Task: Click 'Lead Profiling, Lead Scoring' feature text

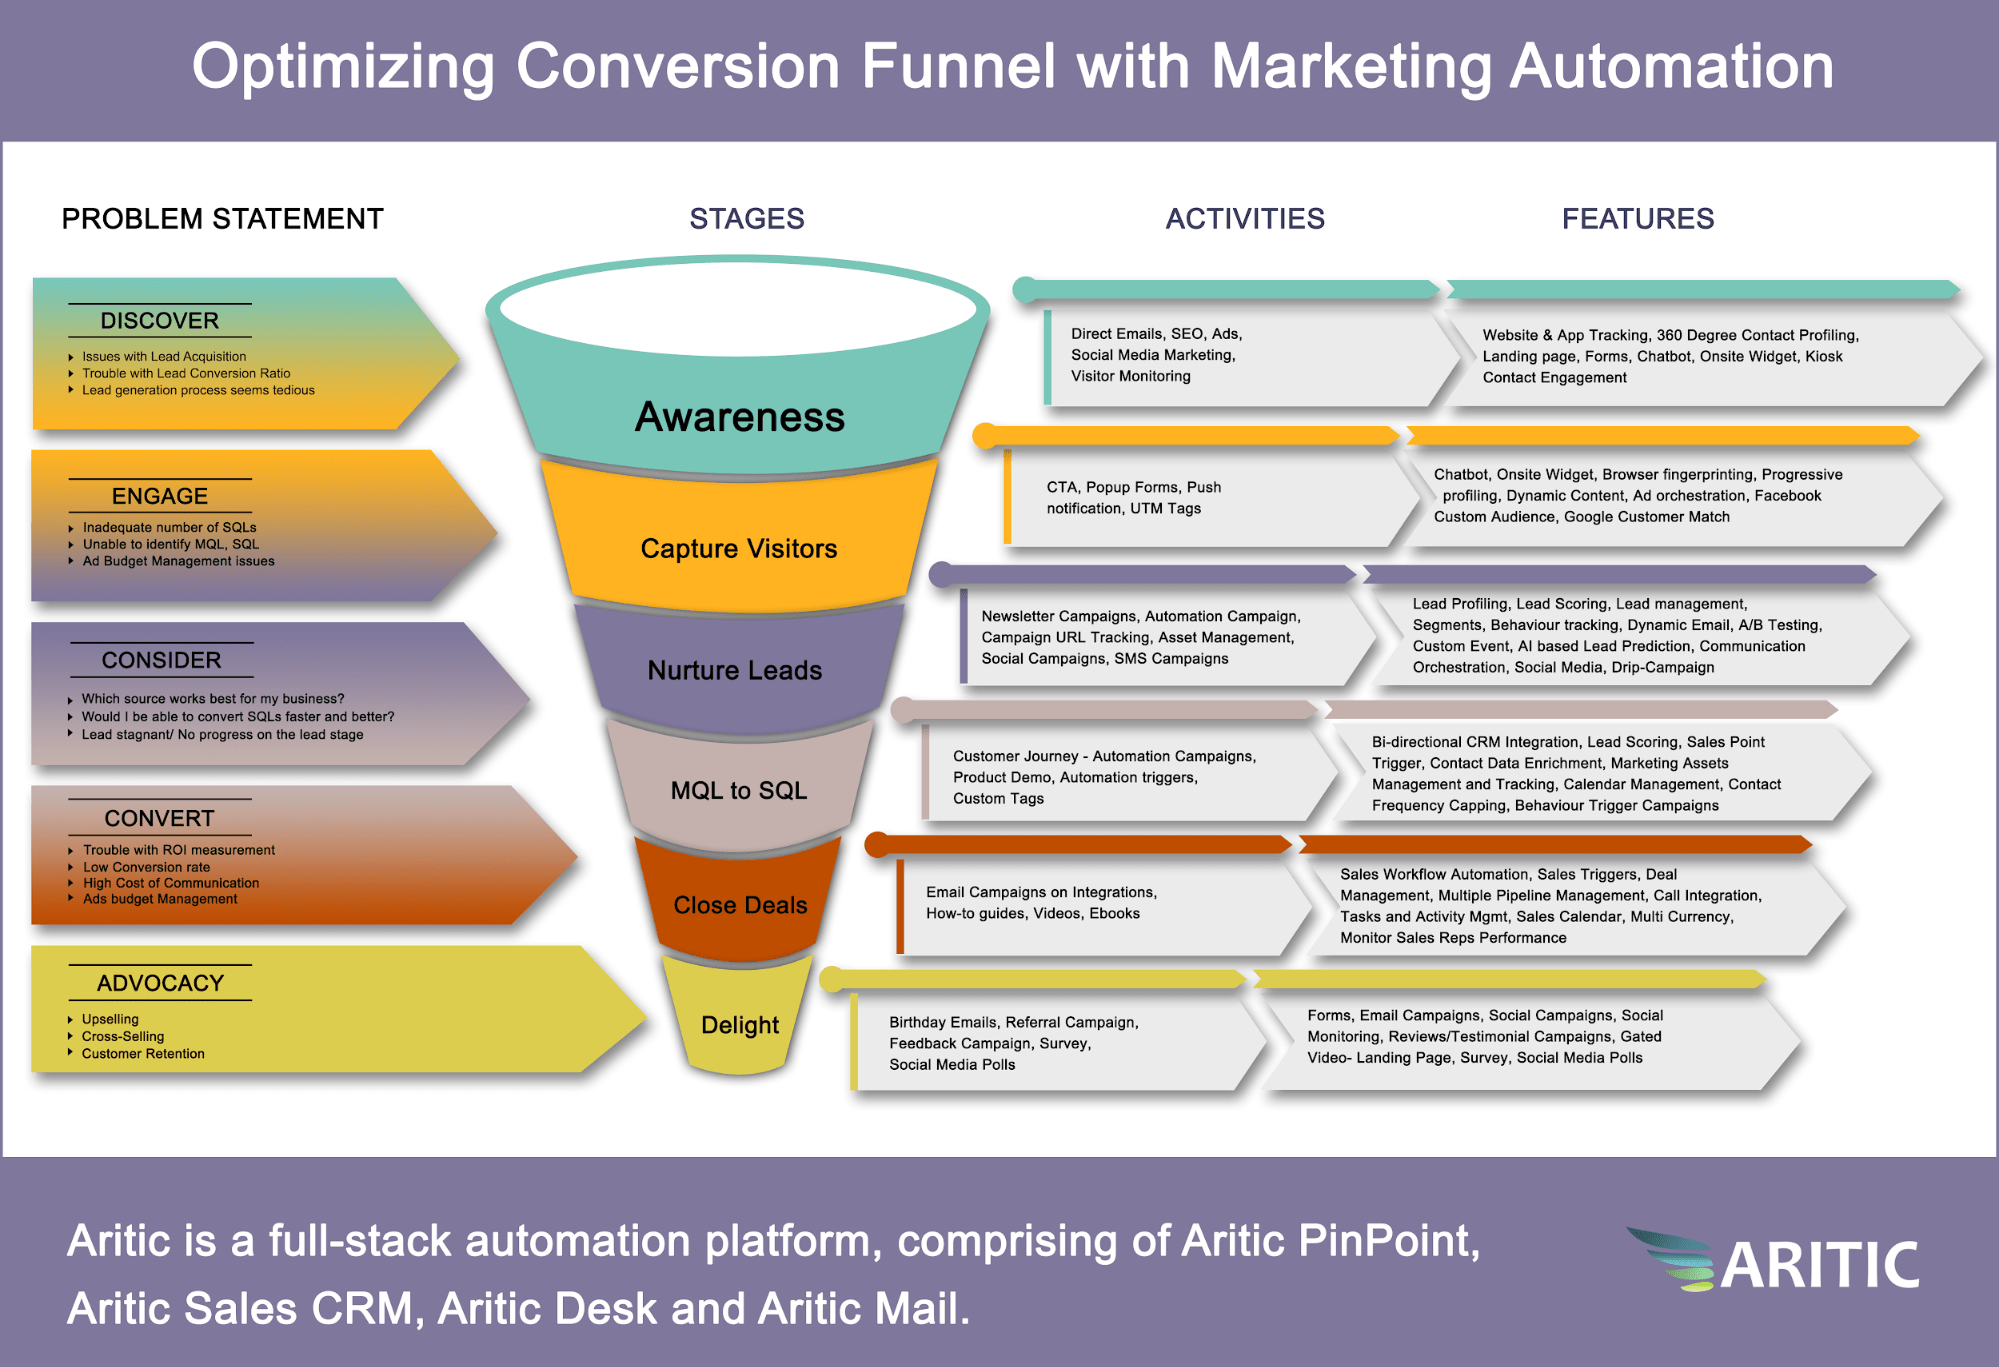Action: (x=1510, y=604)
